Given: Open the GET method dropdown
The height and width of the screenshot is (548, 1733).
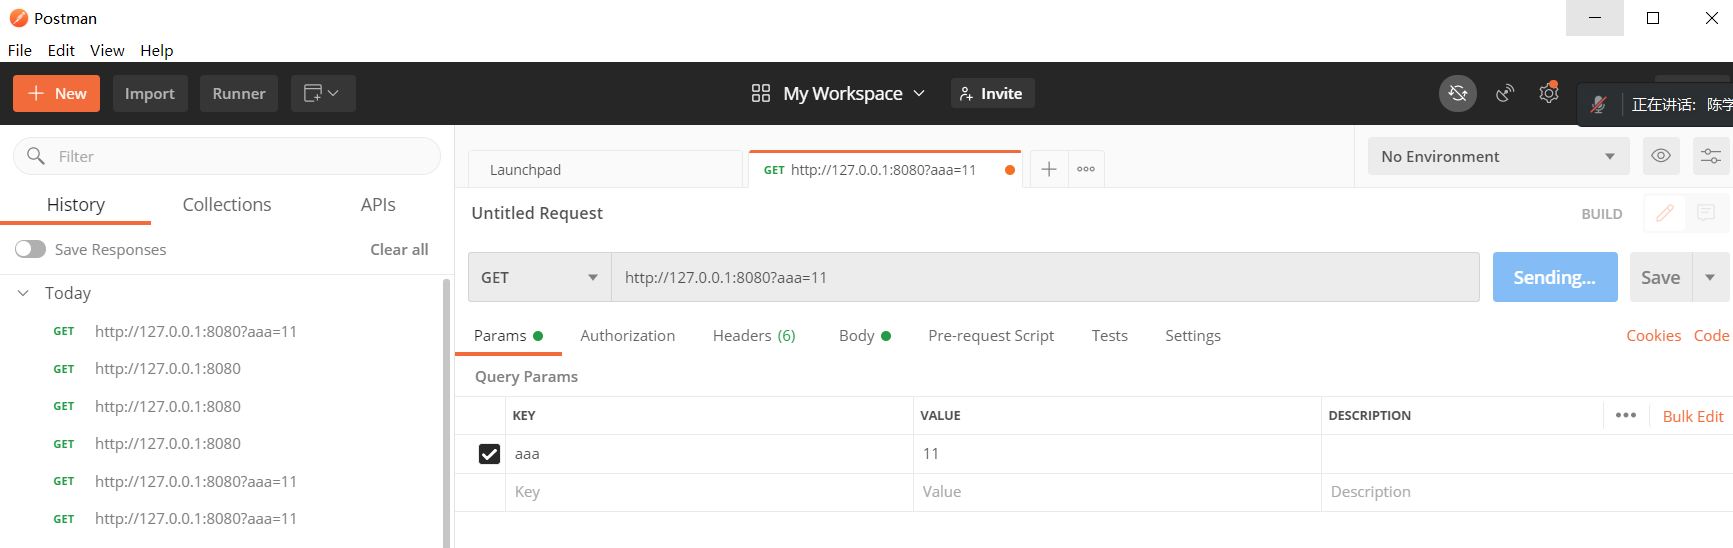Looking at the screenshot, I should pyautogui.click(x=539, y=278).
